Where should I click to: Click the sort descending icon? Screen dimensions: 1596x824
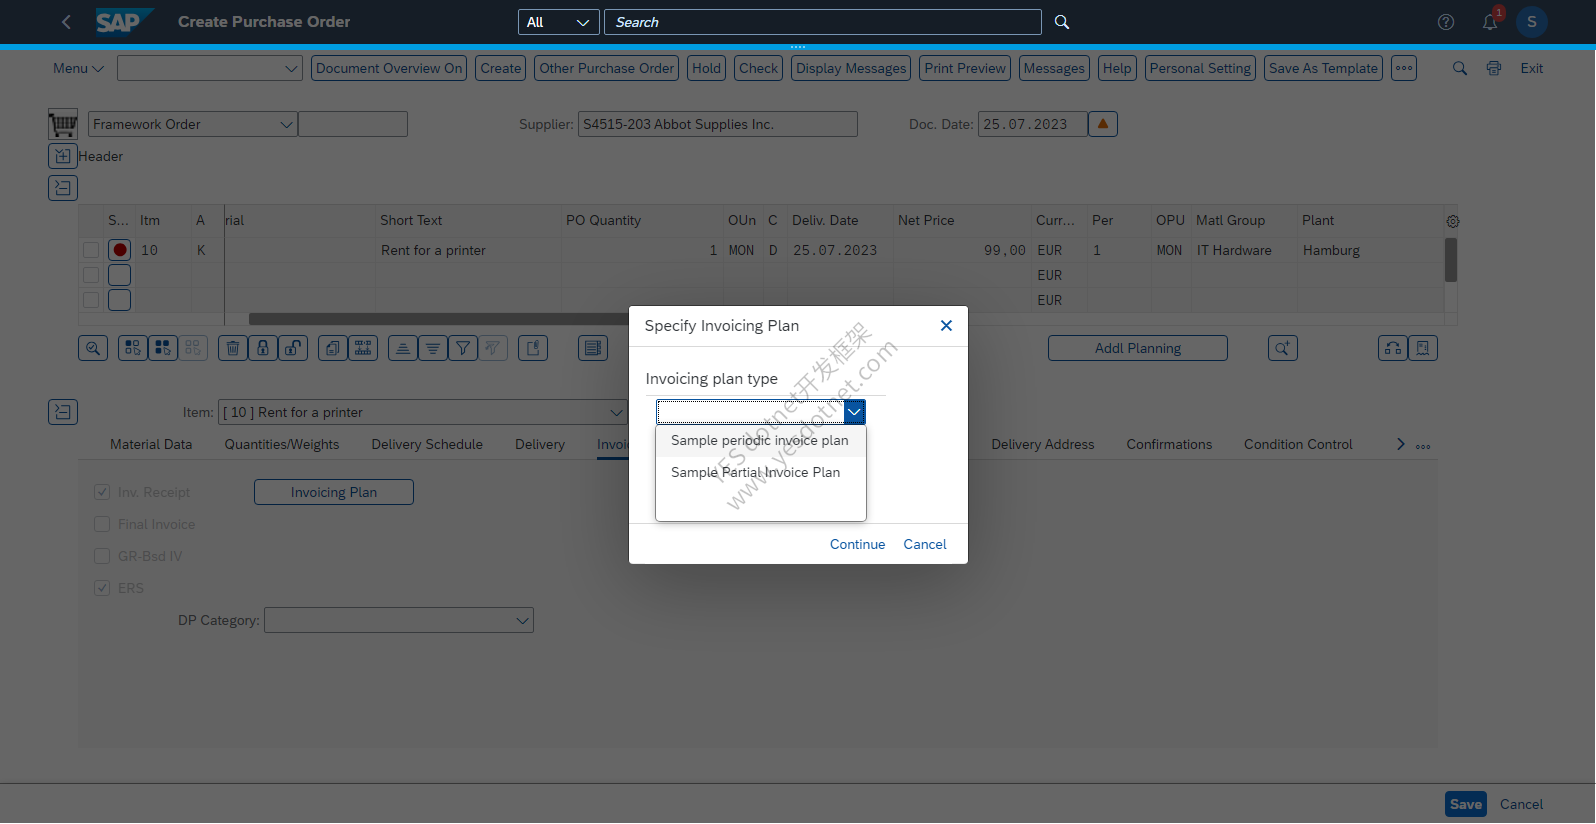point(433,348)
